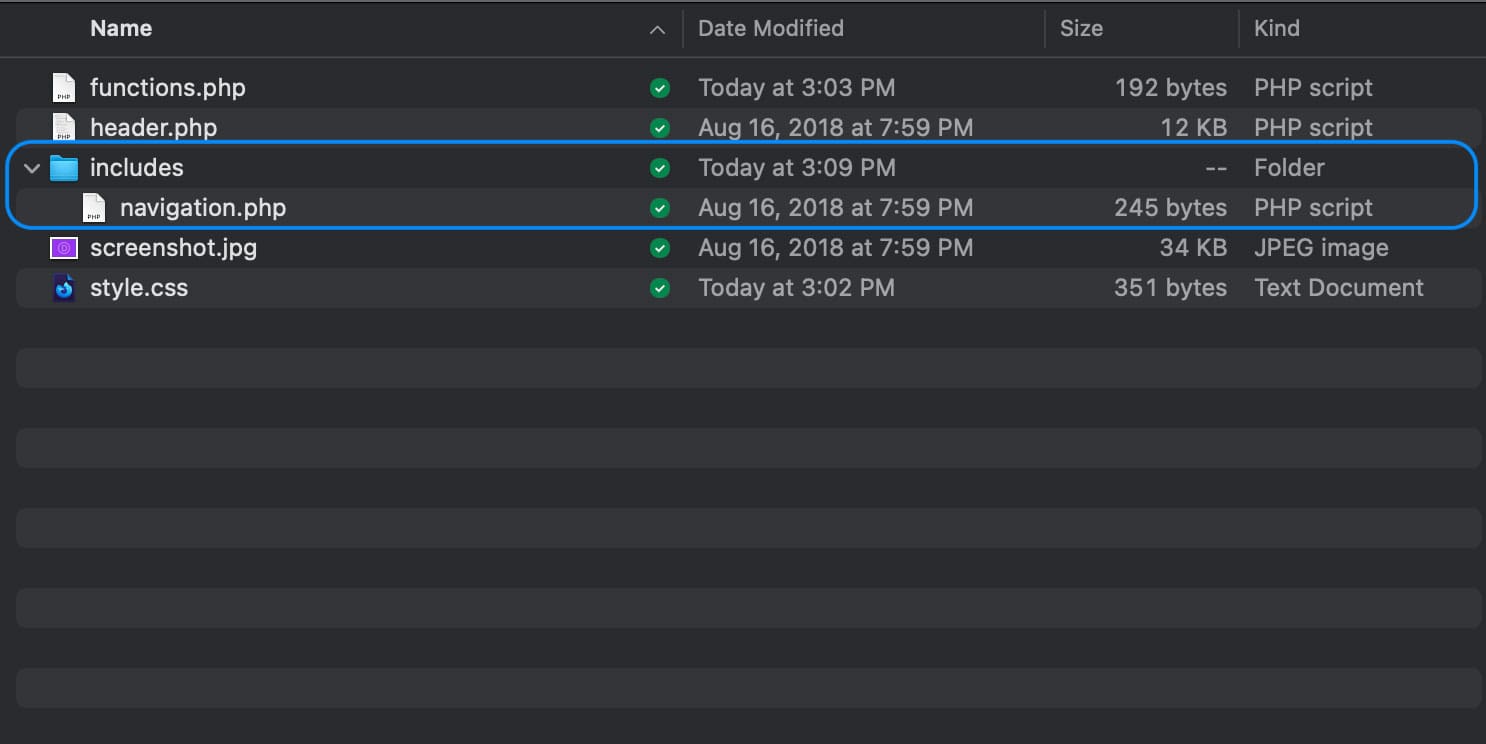This screenshot has height=744, width=1486.
Task: Click the first empty row below style.css
Action: pyautogui.click(x=748, y=328)
